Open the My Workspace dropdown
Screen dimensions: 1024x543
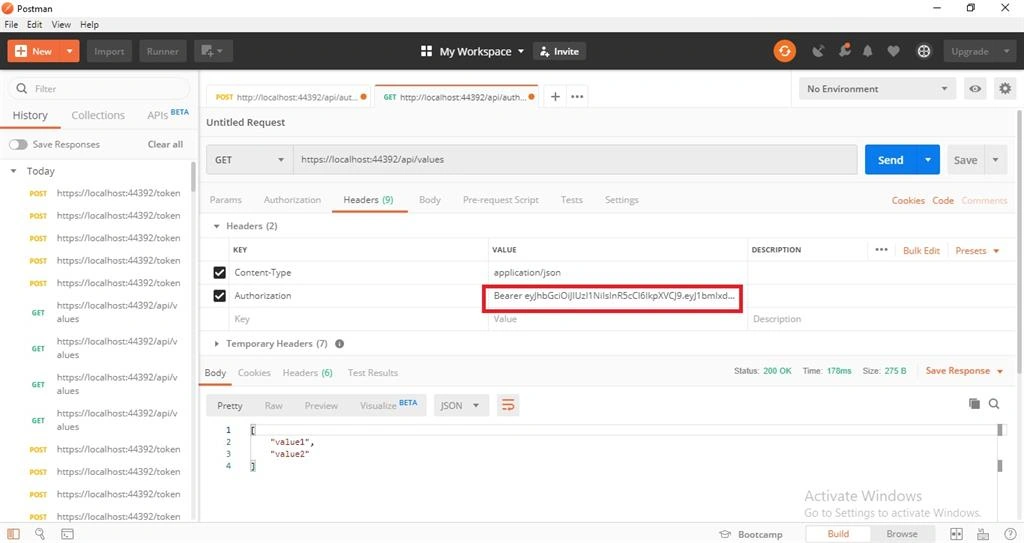(472, 51)
